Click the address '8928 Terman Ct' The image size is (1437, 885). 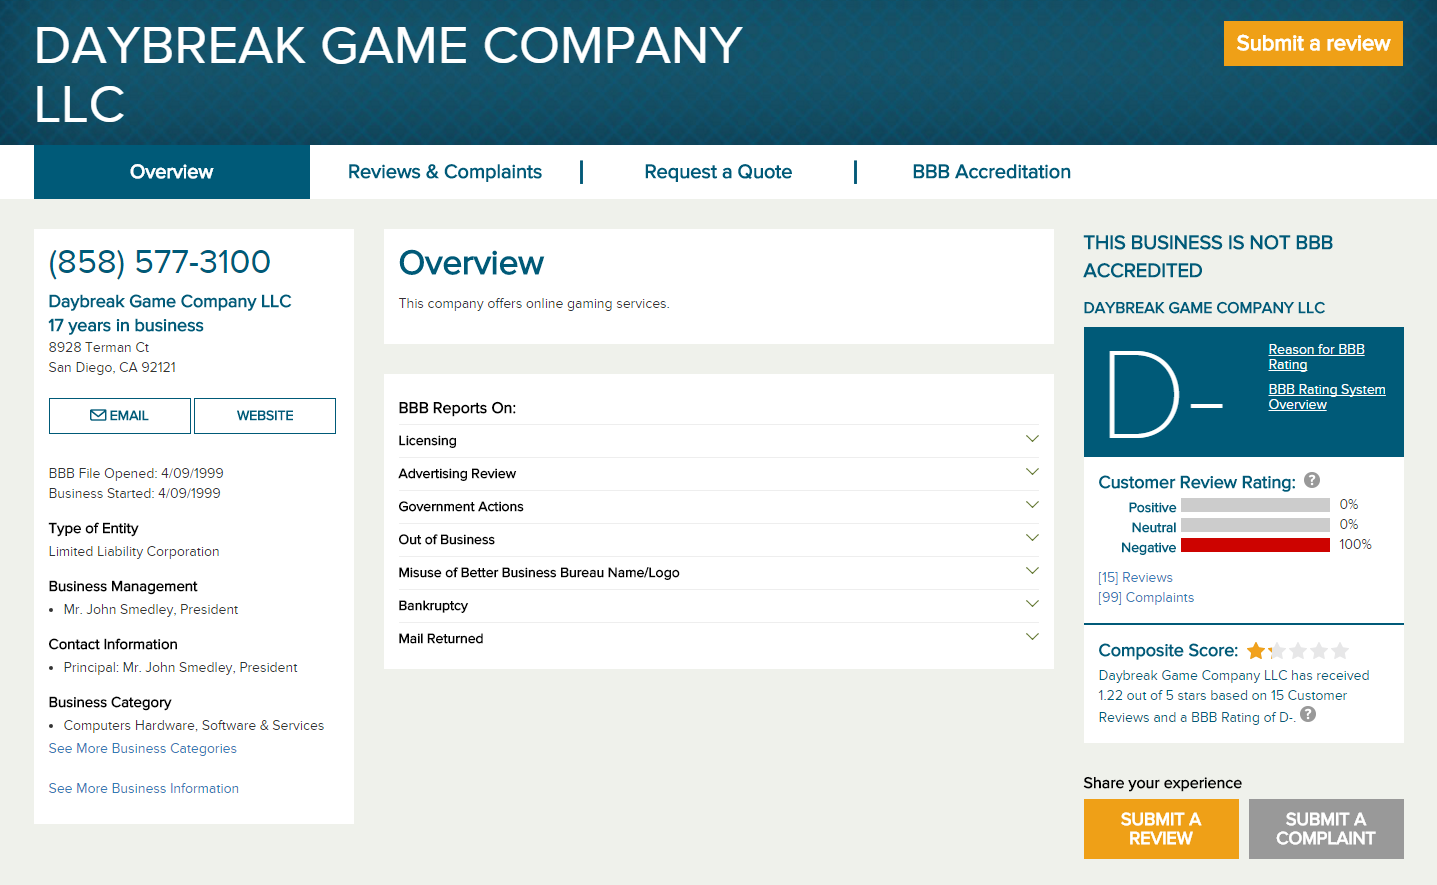(x=99, y=348)
